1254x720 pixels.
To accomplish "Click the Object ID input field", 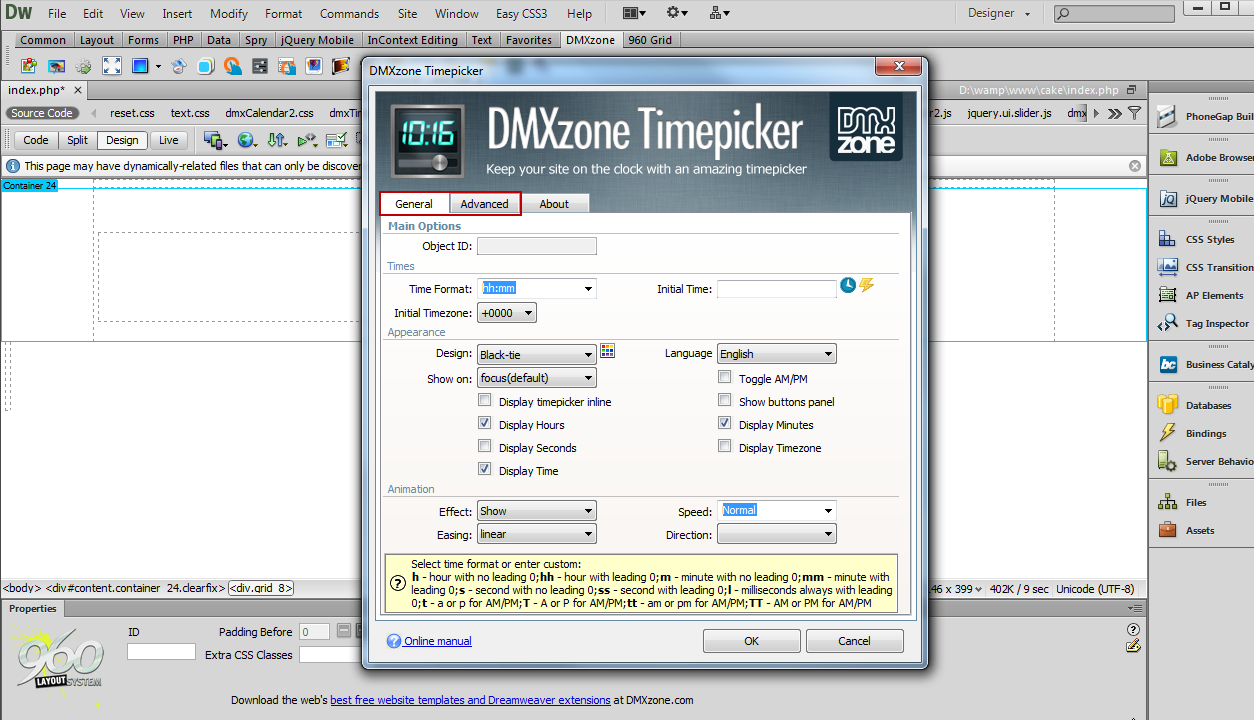I will [x=537, y=246].
